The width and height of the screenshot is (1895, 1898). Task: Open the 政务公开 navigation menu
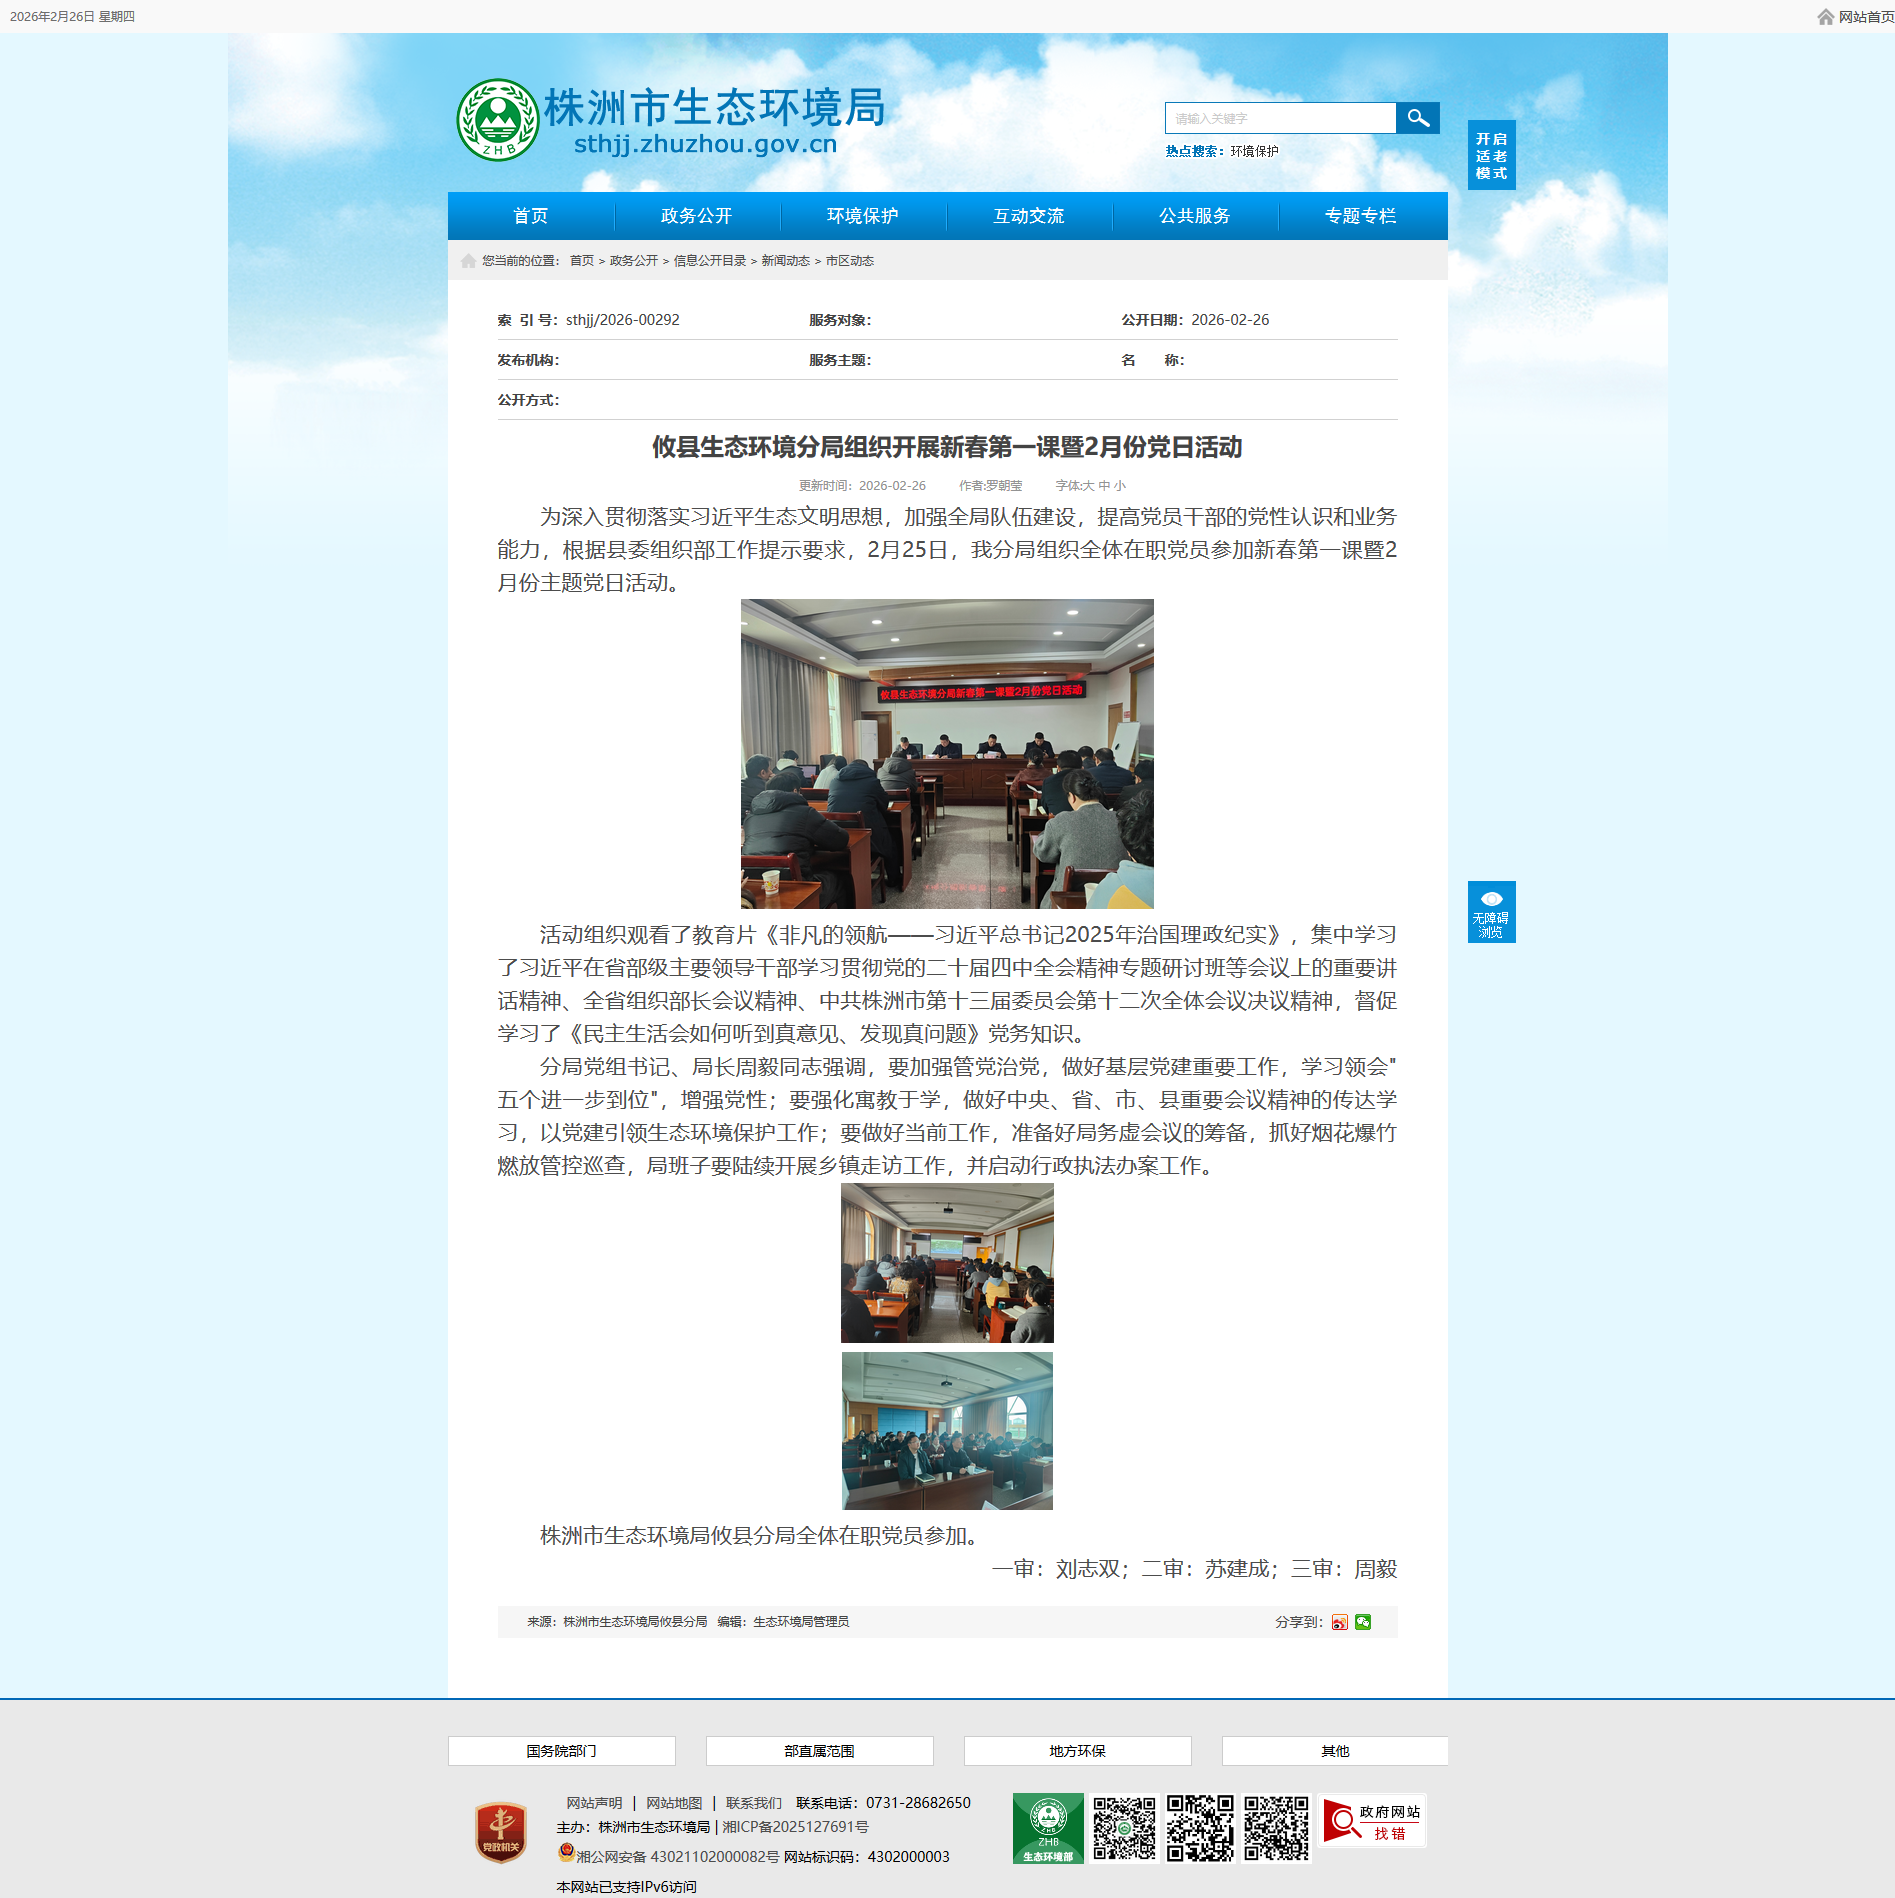point(696,216)
